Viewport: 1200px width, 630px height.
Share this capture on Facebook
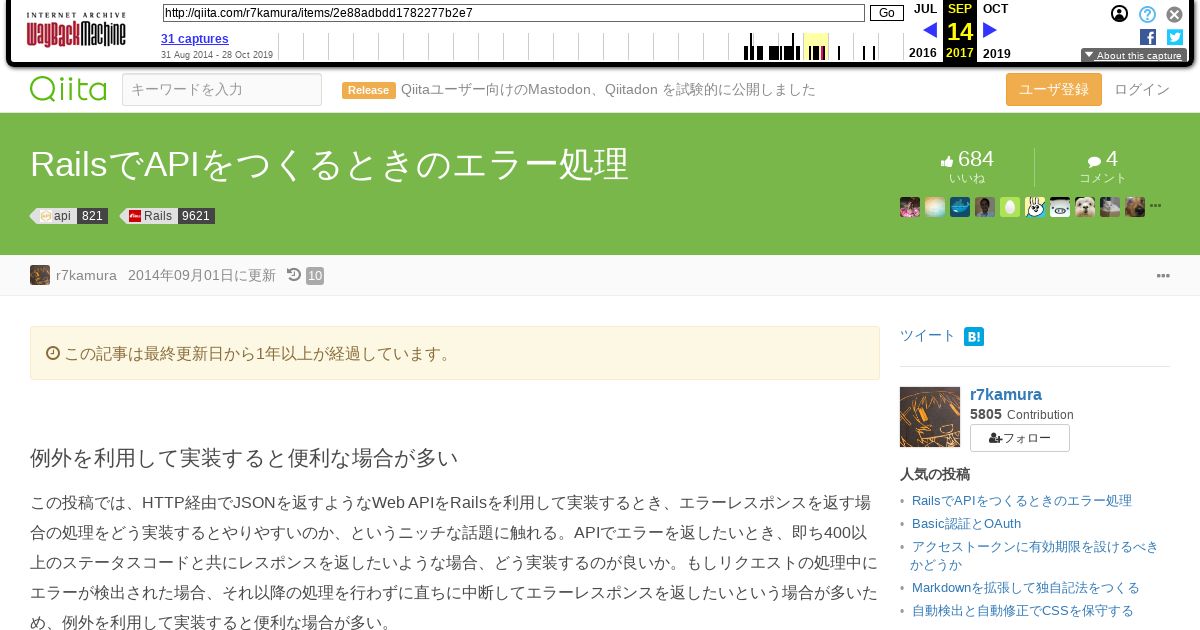(1148, 37)
